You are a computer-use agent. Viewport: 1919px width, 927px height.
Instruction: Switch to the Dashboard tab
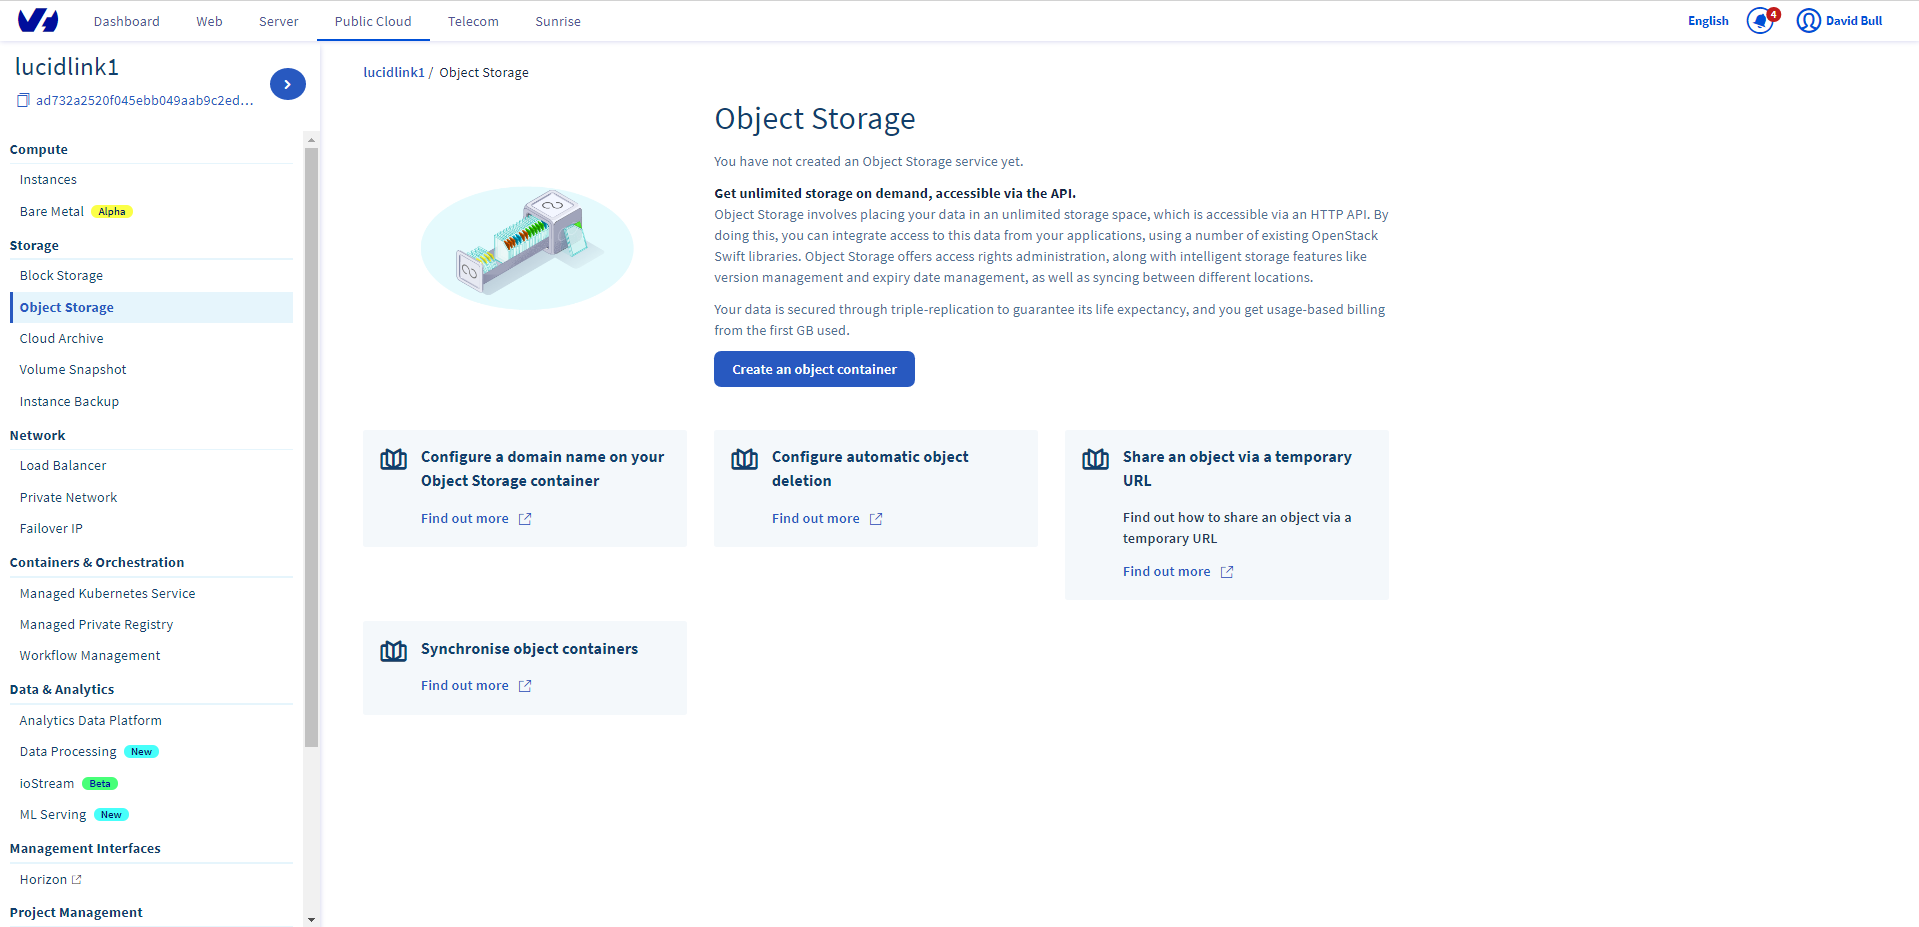pyautogui.click(x=127, y=21)
